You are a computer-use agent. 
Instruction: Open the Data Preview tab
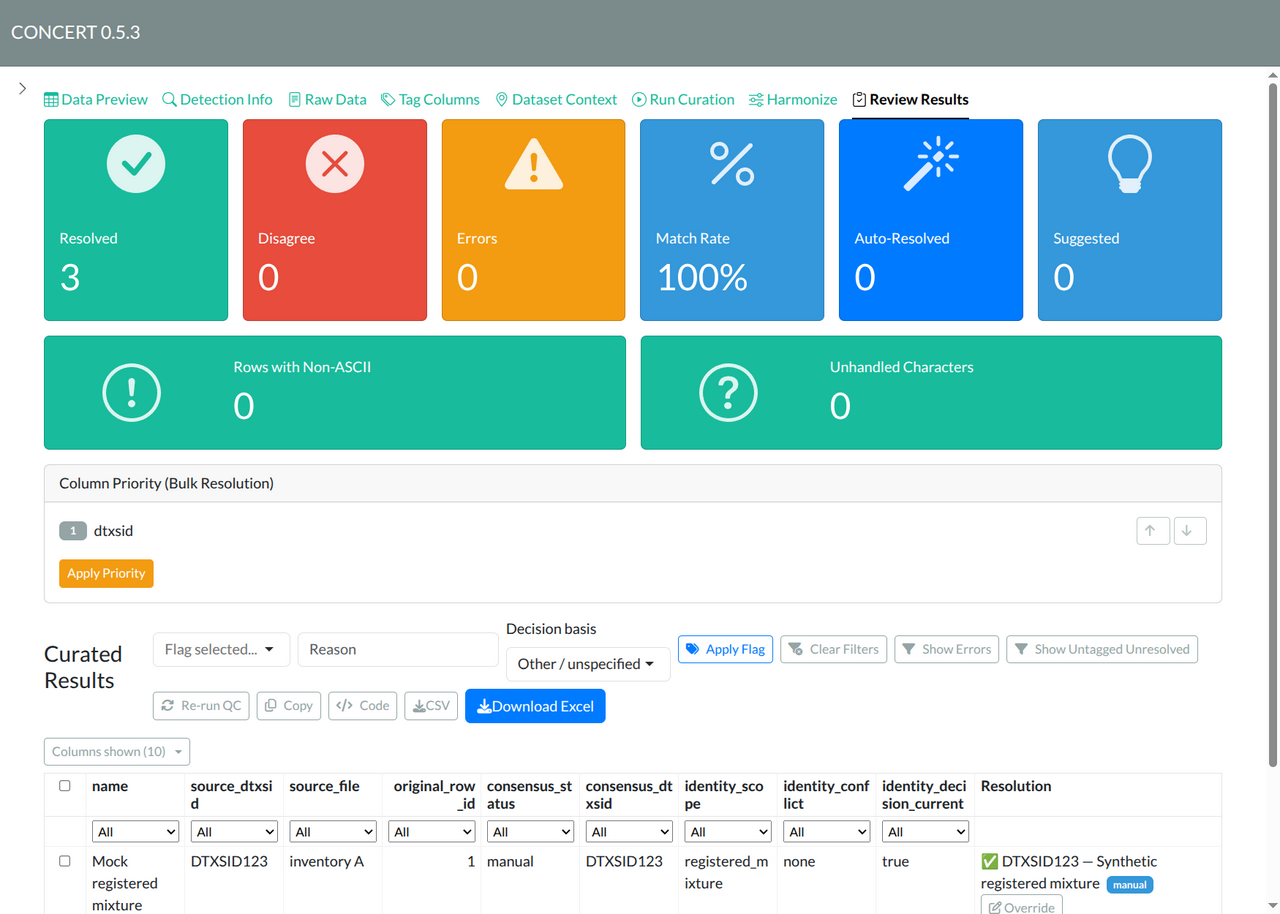(x=96, y=99)
